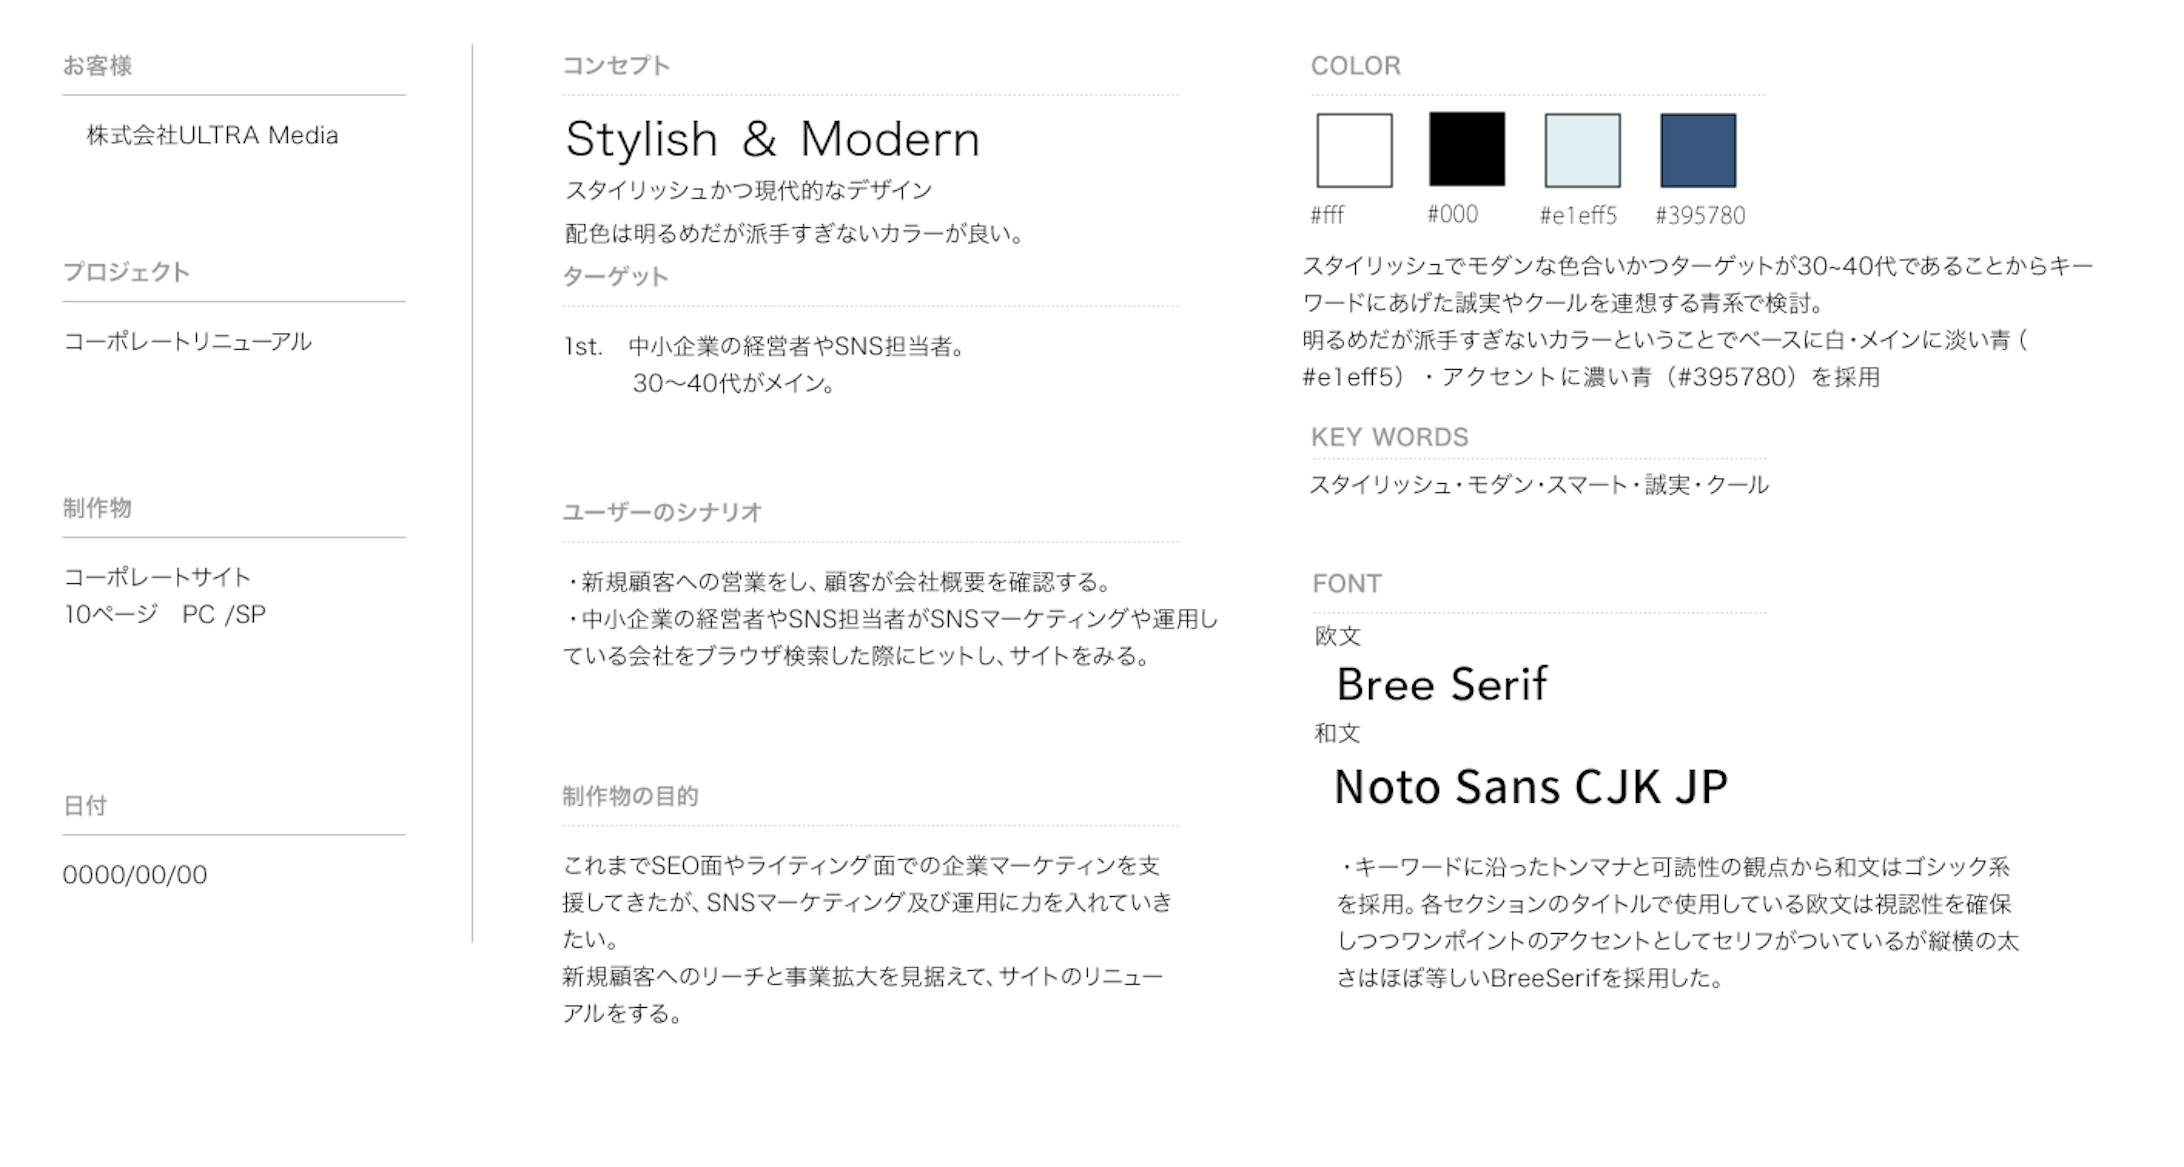
Task: Select the white #fff color swatch
Action: [x=1354, y=150]
